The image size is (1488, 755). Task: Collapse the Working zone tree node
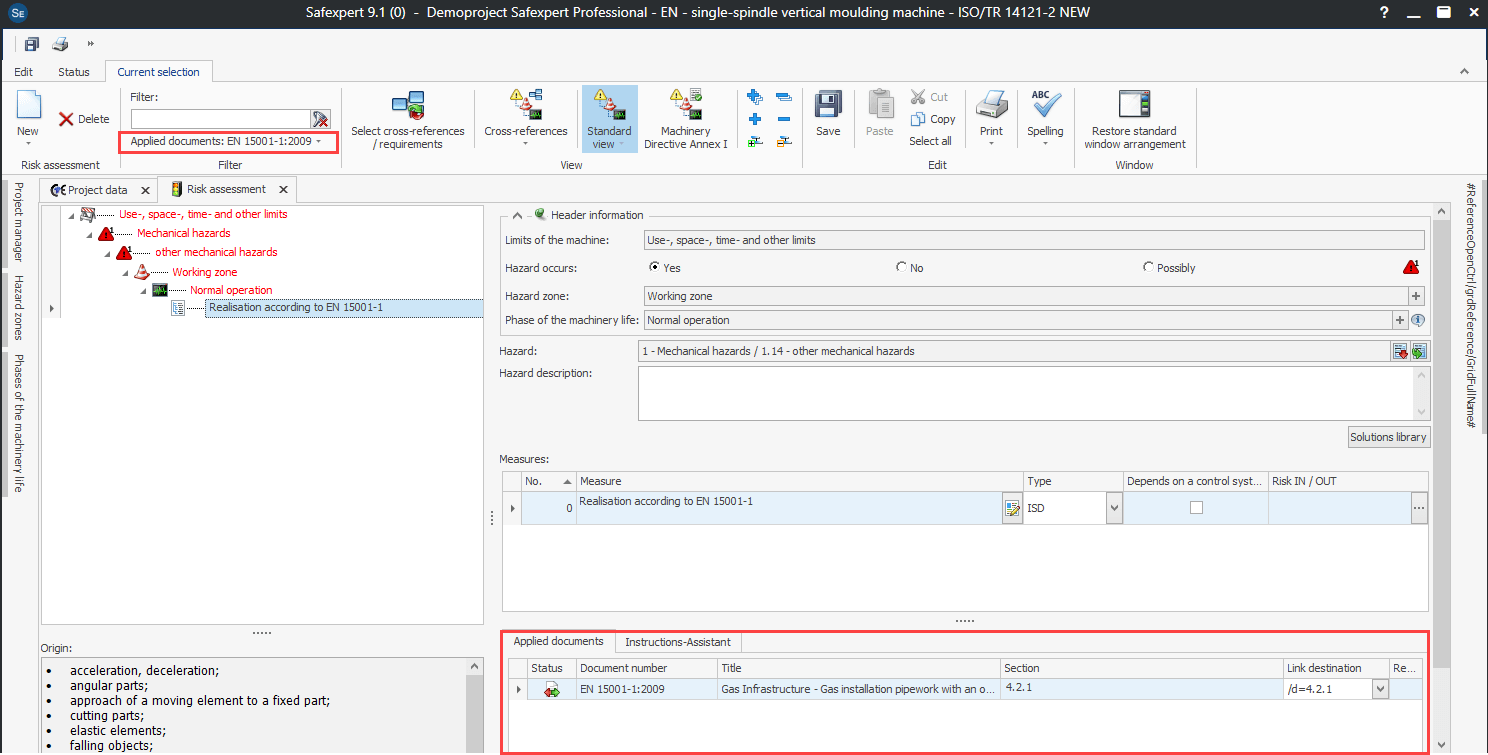[x=126, y=272]
